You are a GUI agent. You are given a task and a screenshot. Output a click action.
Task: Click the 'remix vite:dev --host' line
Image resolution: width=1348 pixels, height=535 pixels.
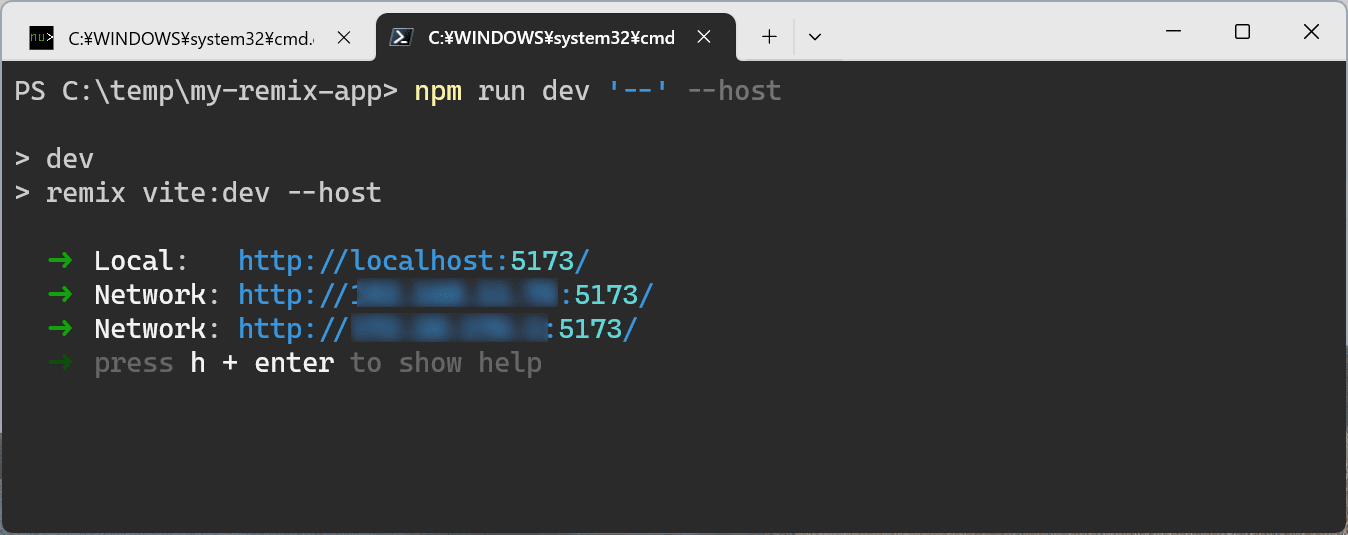(x=213, y=193)
